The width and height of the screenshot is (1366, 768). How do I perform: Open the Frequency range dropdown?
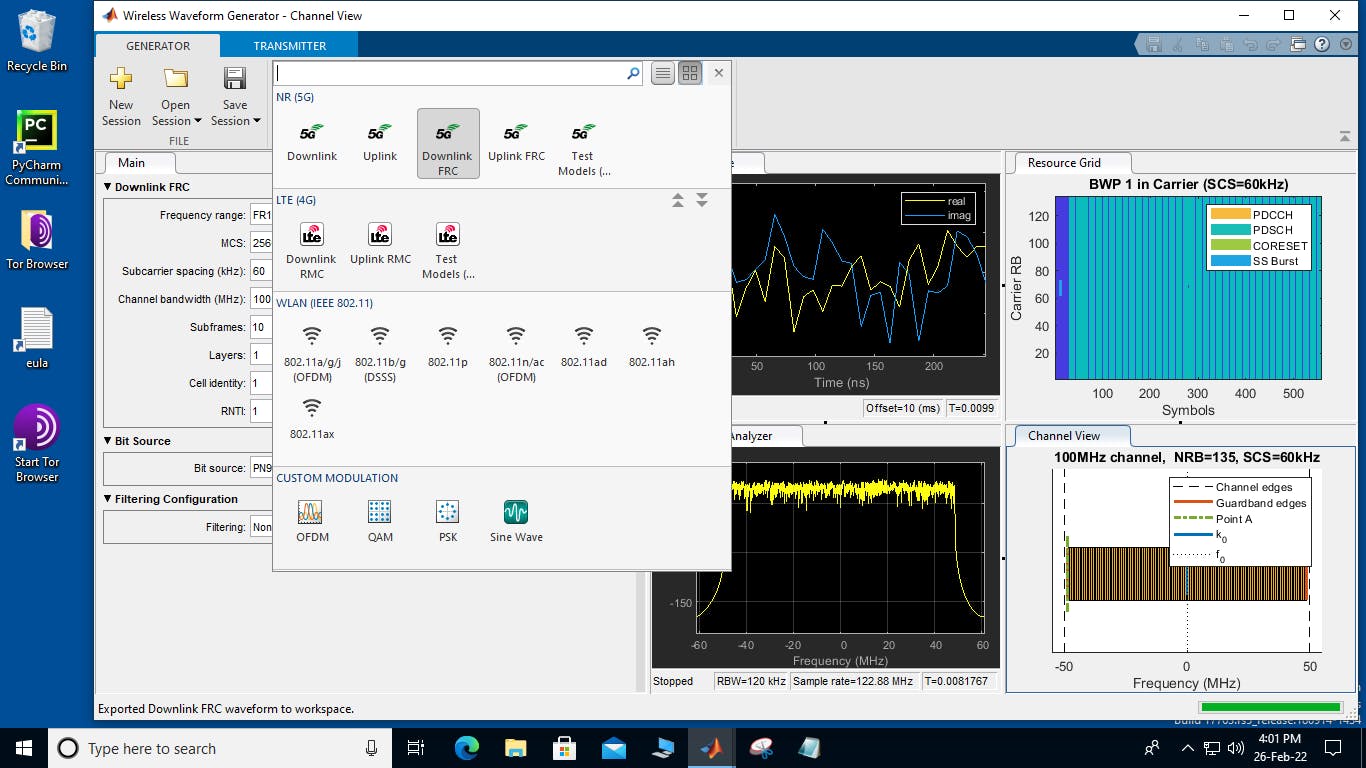pos(261,215)
